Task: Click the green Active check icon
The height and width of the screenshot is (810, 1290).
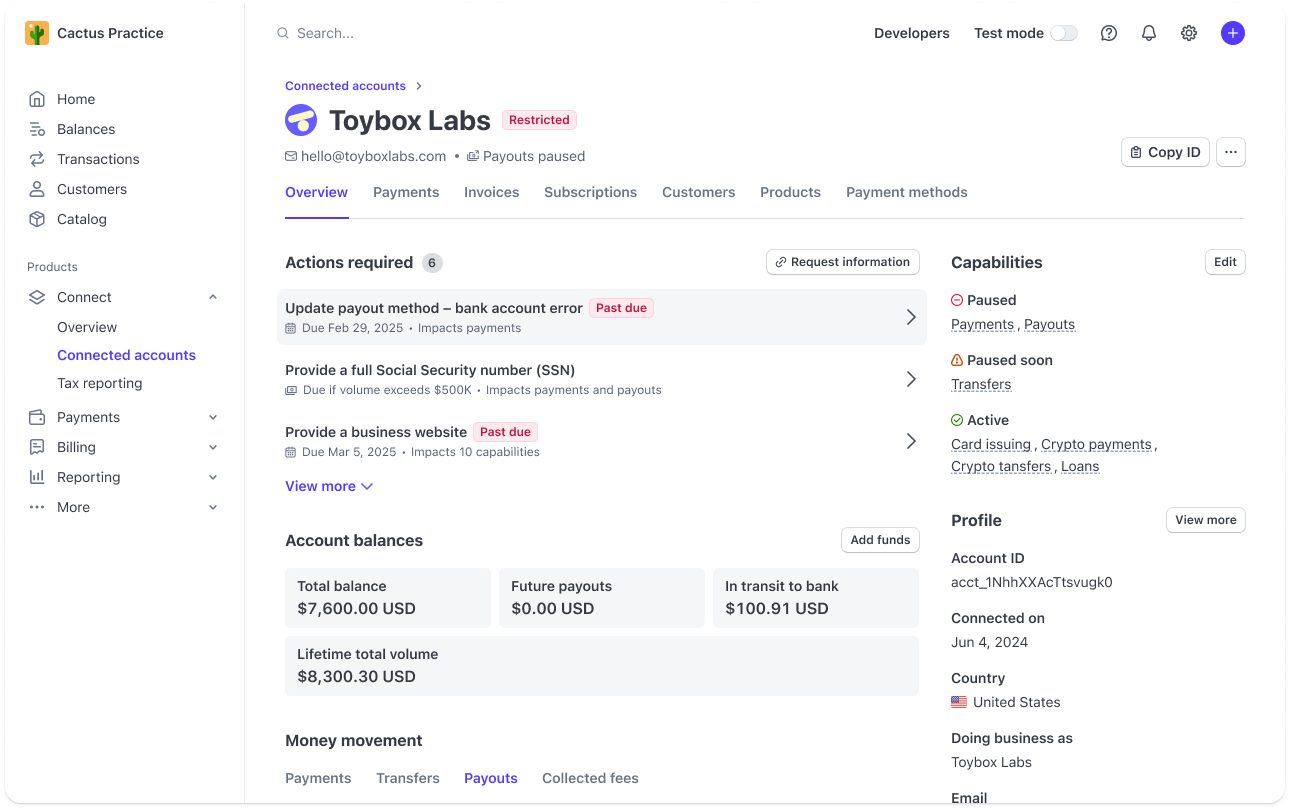Action: tap(957, 420)
